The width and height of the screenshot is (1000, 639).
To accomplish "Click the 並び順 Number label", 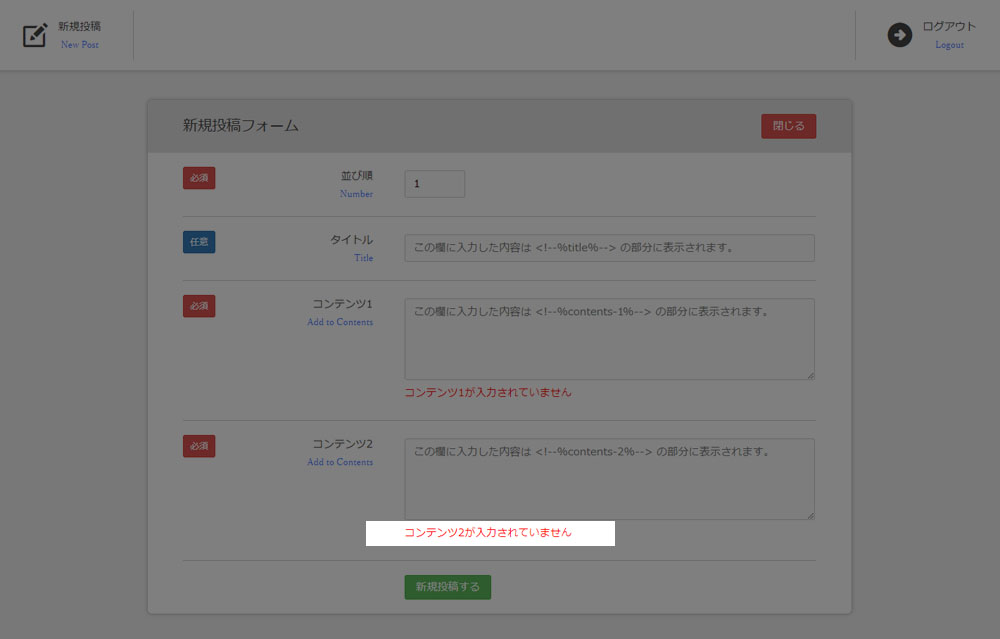I will 356,184.
